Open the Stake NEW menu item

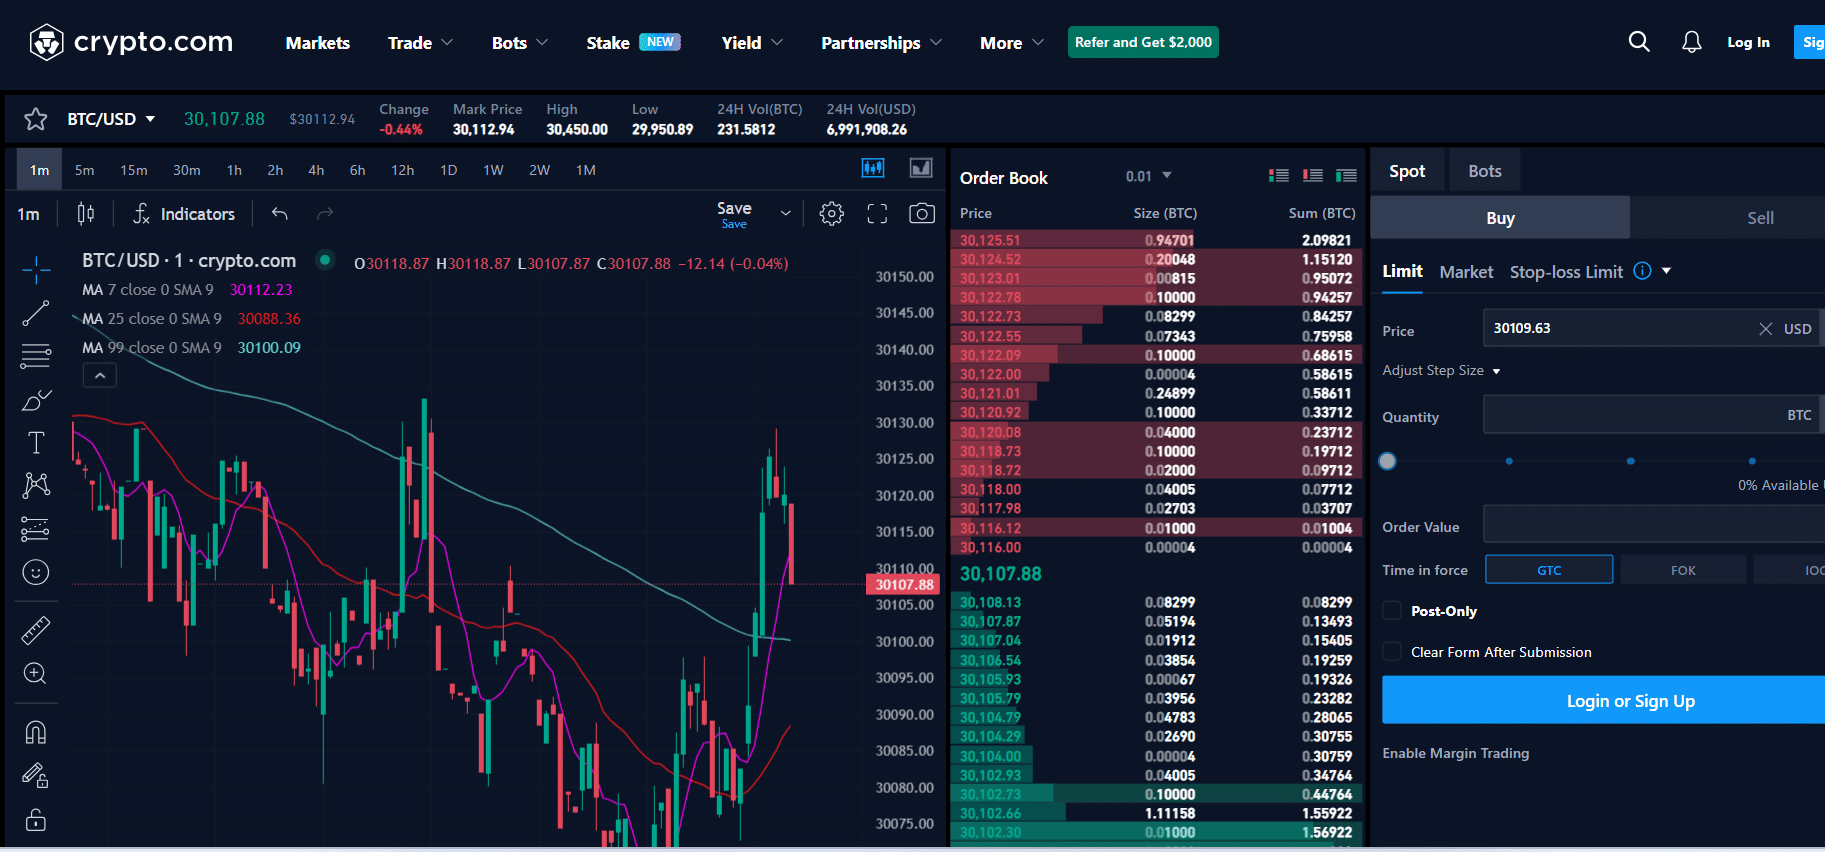(633, 42)
